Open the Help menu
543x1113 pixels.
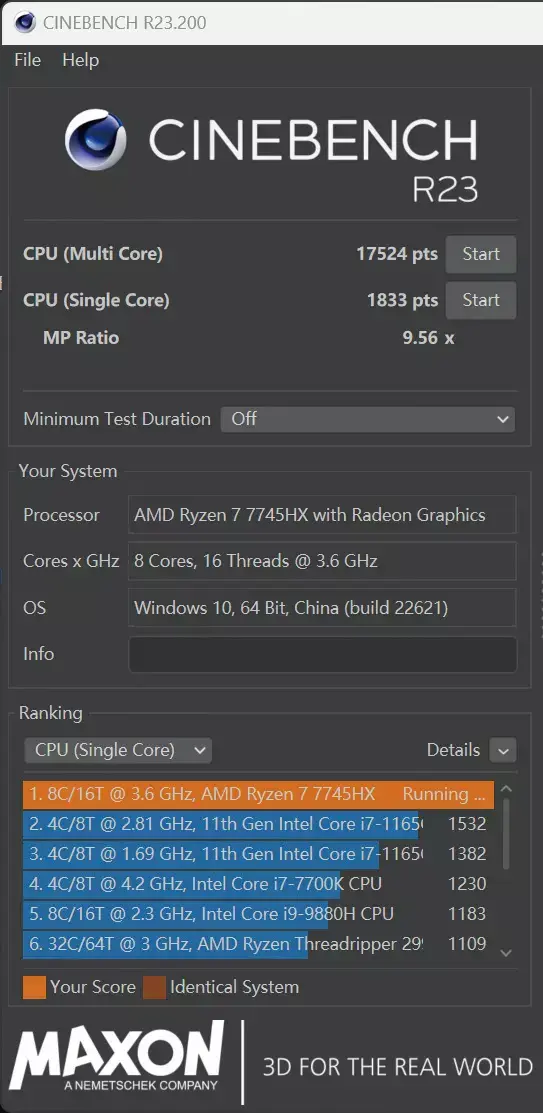[x=80, y=60]
